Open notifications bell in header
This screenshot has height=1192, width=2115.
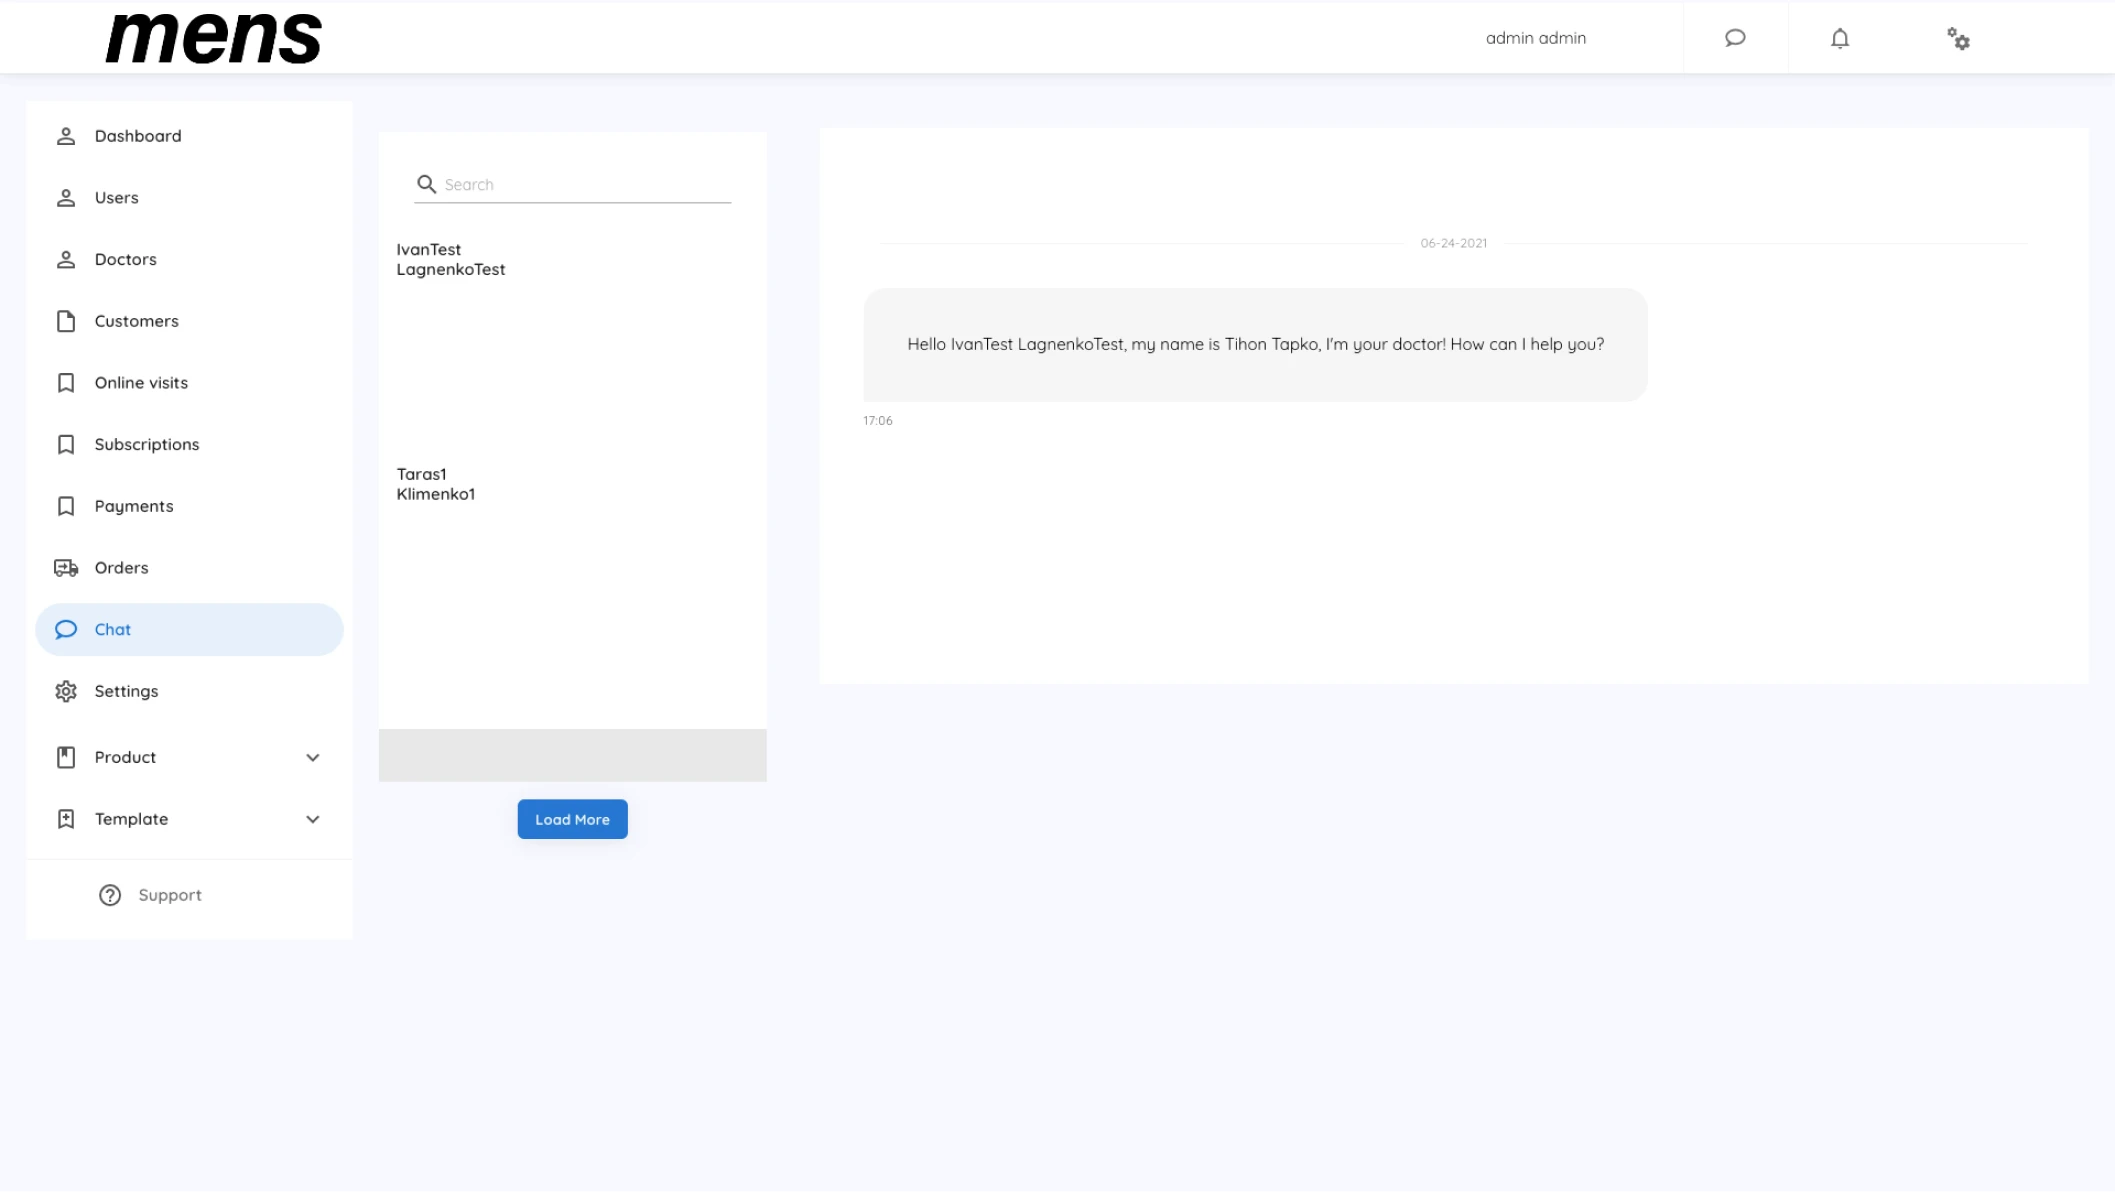[1840, 38]
